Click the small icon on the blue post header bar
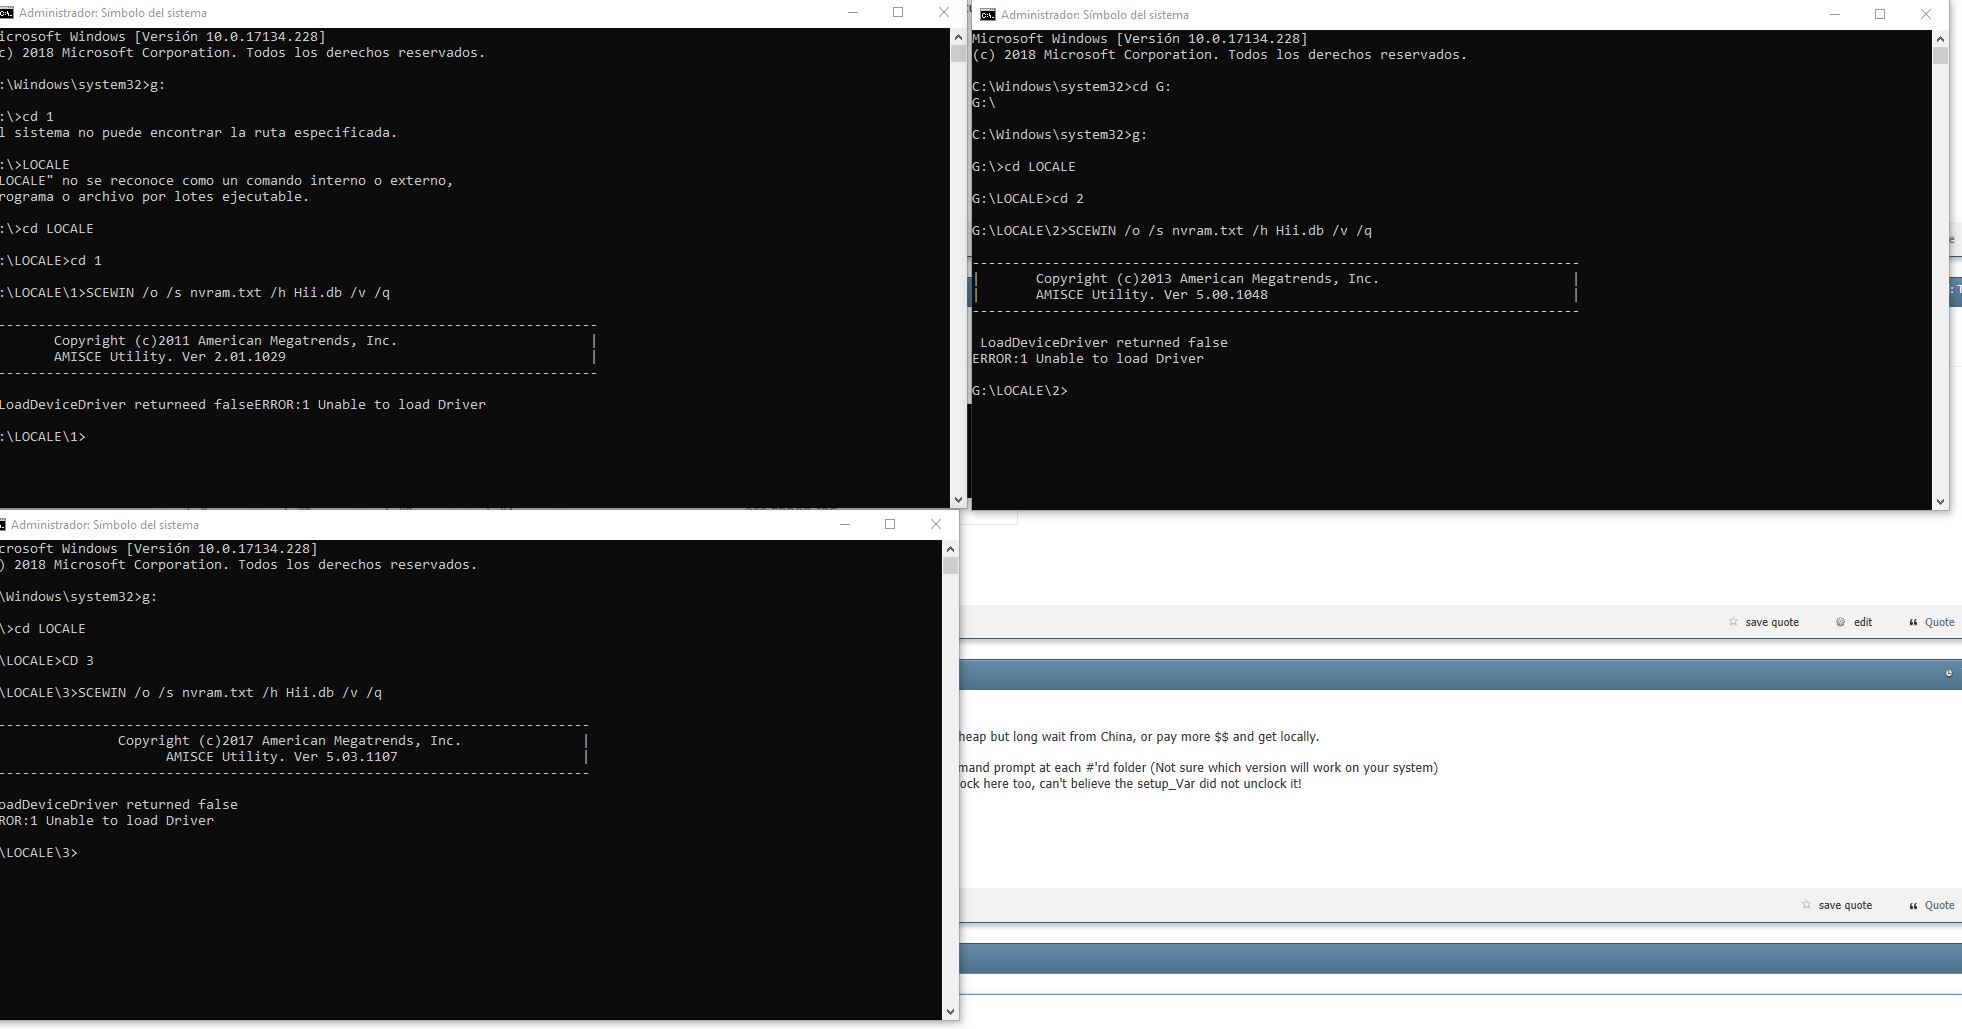 point(1948,673)
